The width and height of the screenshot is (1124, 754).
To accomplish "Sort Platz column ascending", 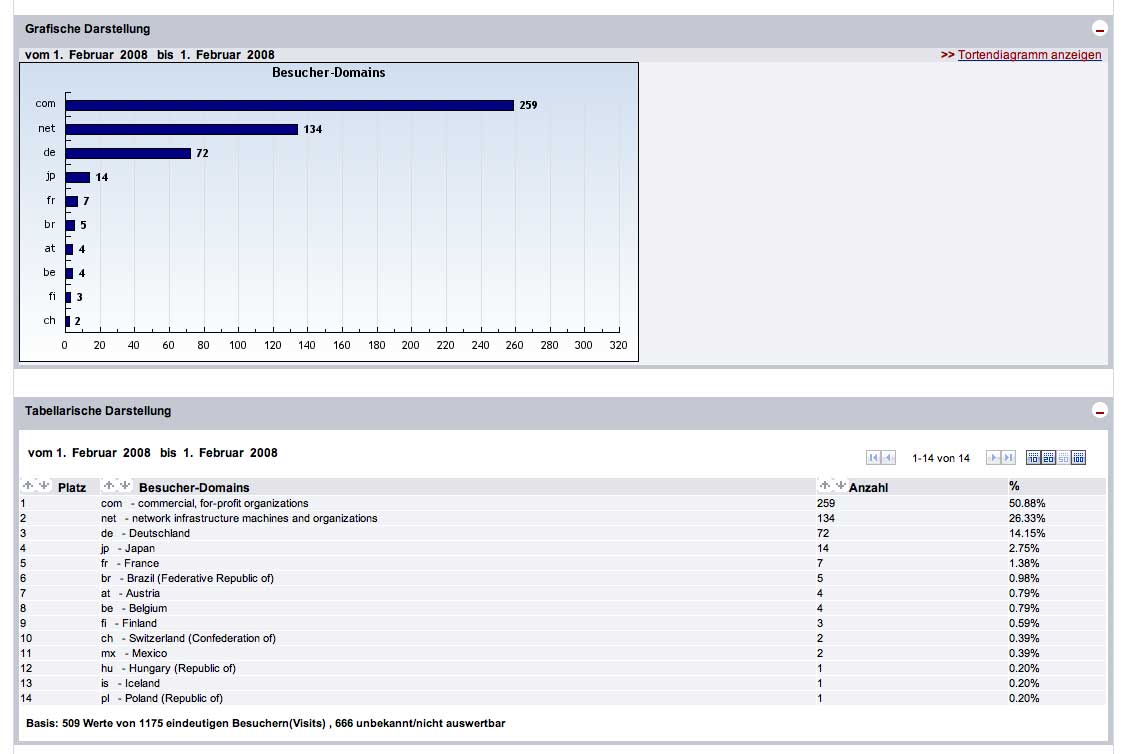I will coord(28,486).
